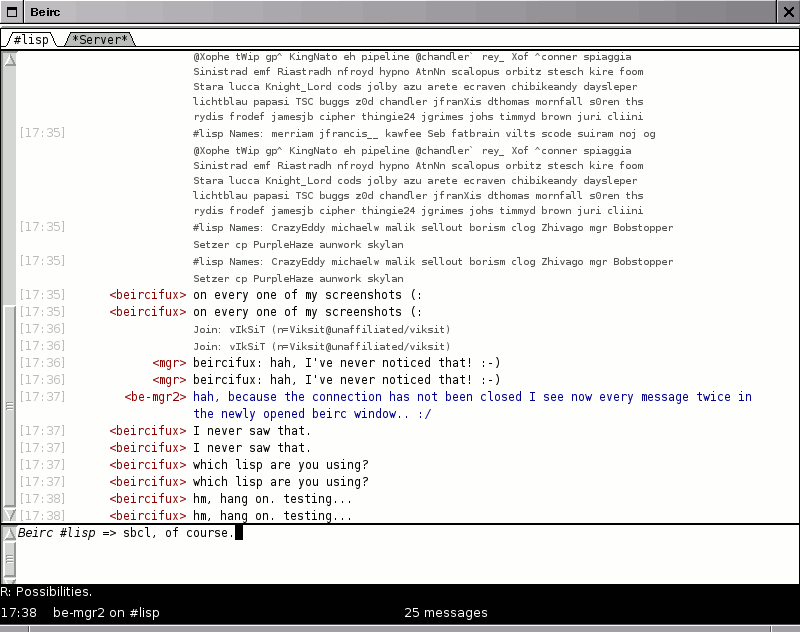The image size is (800, 632).
Task: Click the first 'on every one of my screenshots' message
Action: coord(308,295)
